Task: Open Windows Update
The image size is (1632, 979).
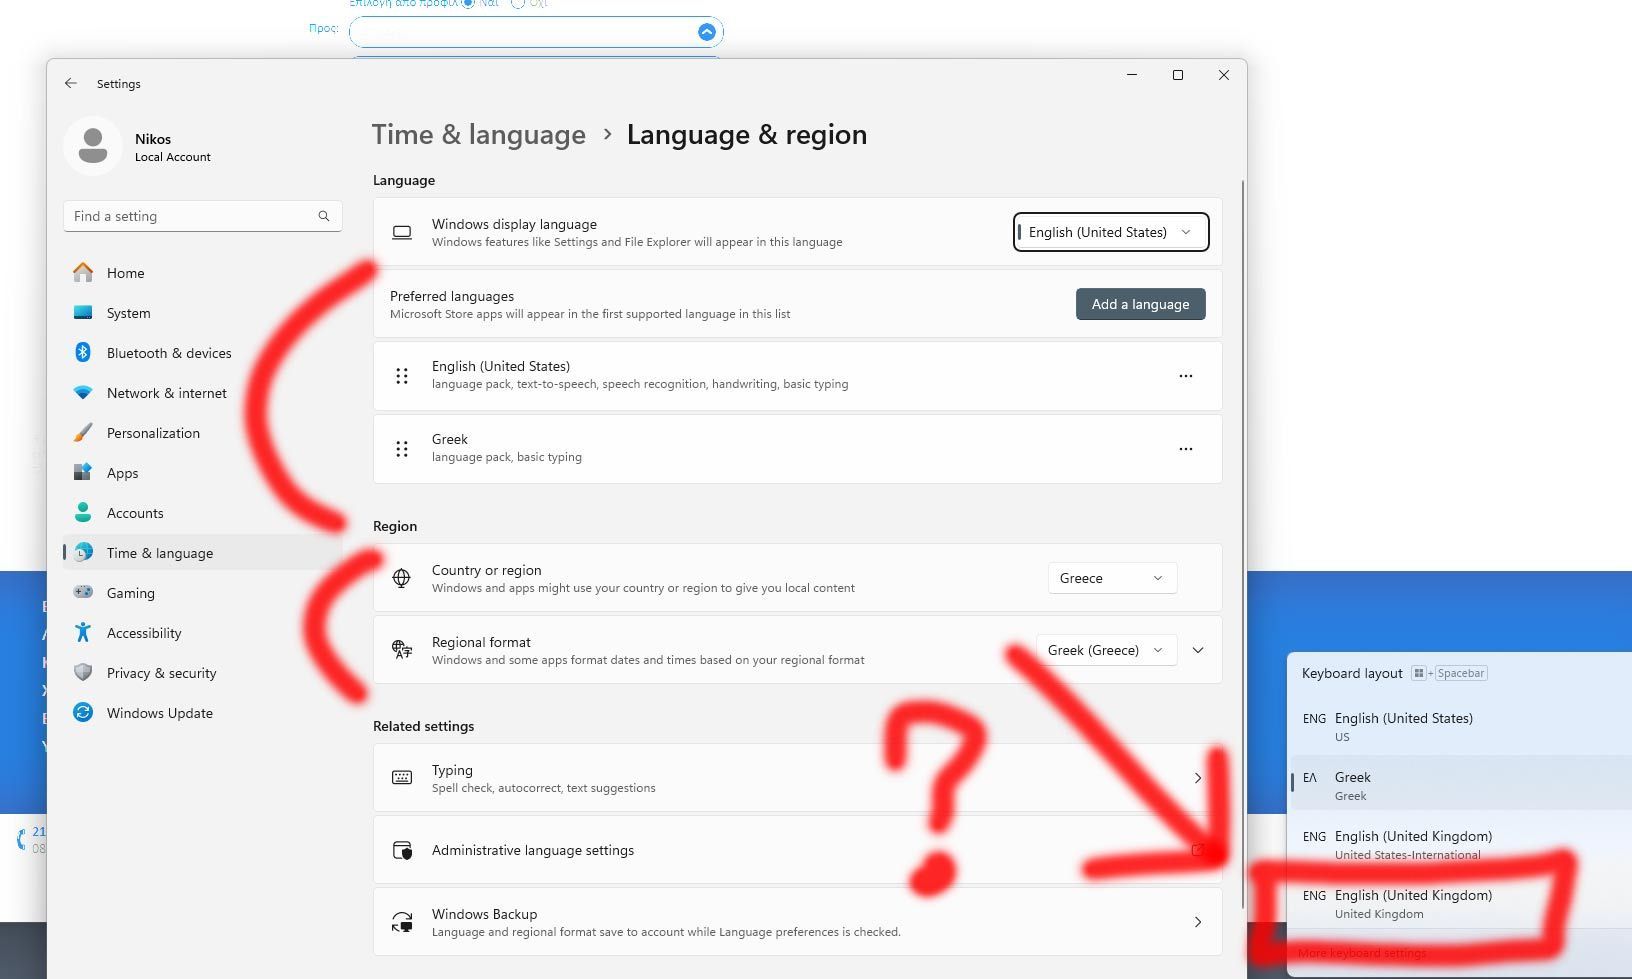Action: click(x=159, y=713)
